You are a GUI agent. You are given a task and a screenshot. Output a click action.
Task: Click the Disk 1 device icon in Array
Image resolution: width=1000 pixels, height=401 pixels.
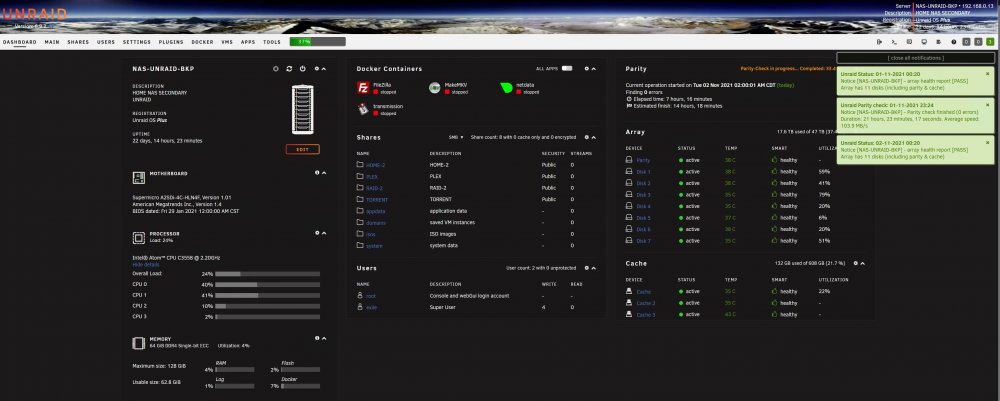(629, 171)
